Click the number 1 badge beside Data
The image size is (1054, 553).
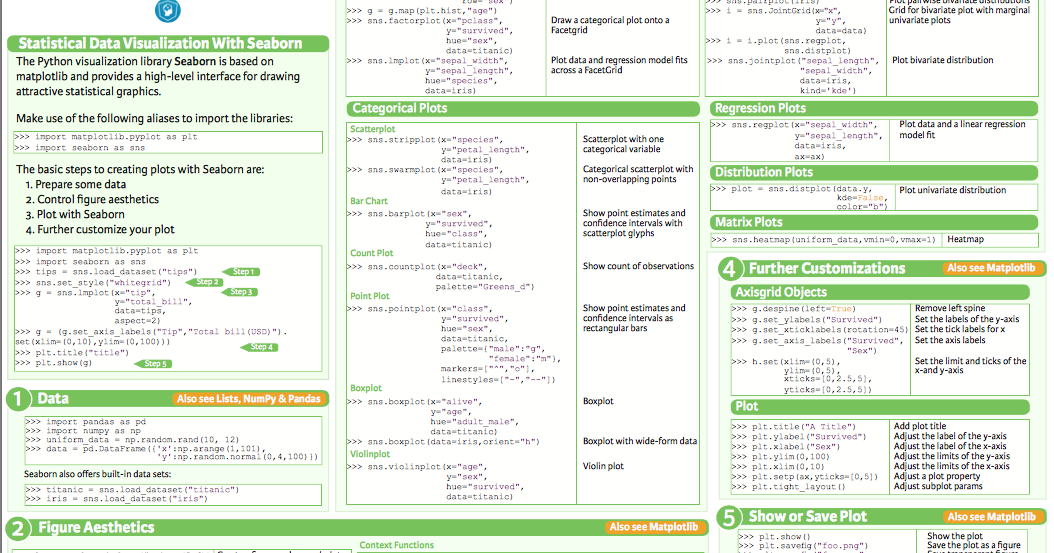18,399
